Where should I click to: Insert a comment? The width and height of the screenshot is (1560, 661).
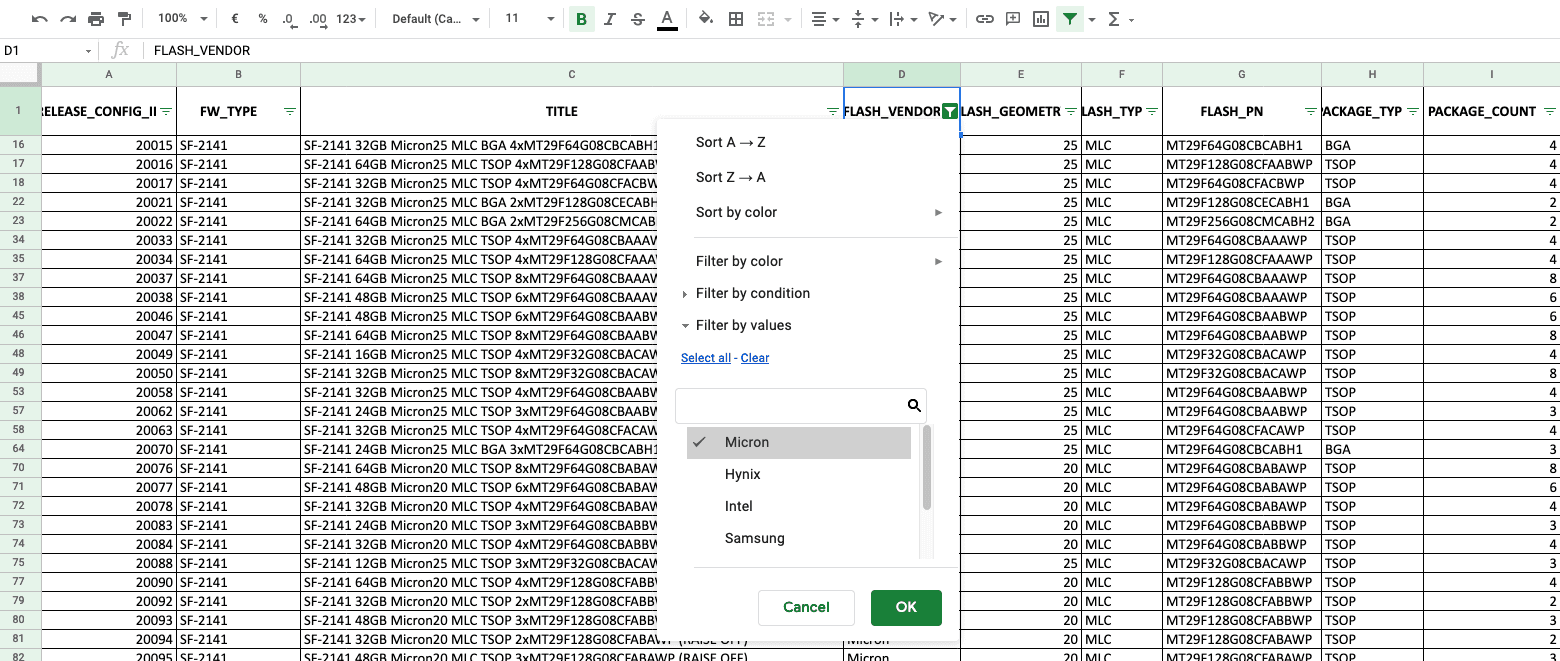click(x=1013, y=18)
